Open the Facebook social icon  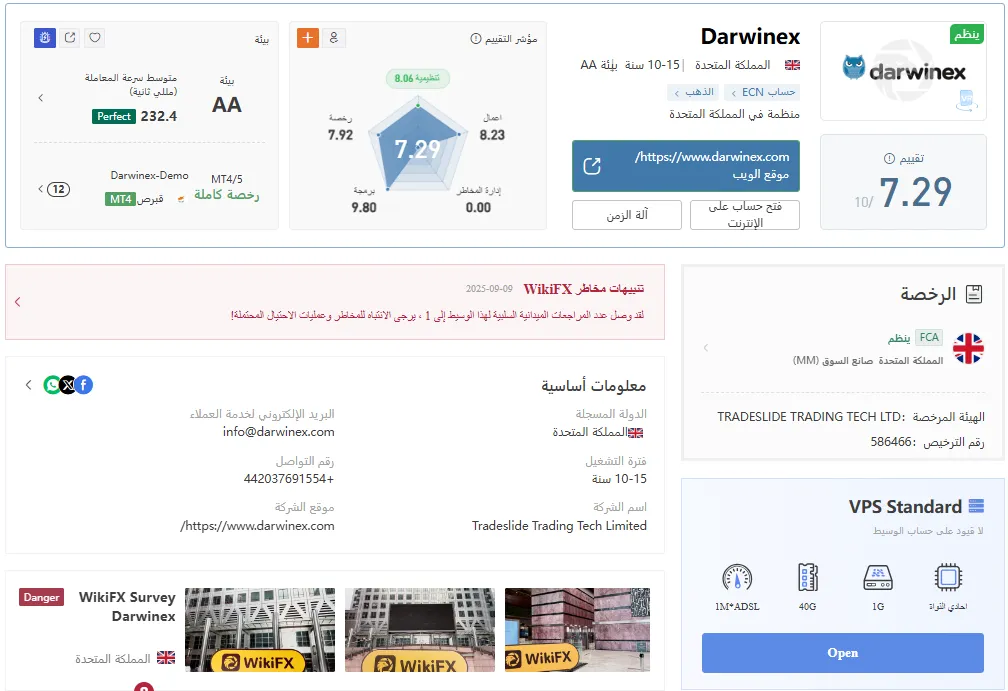[84, 385]
